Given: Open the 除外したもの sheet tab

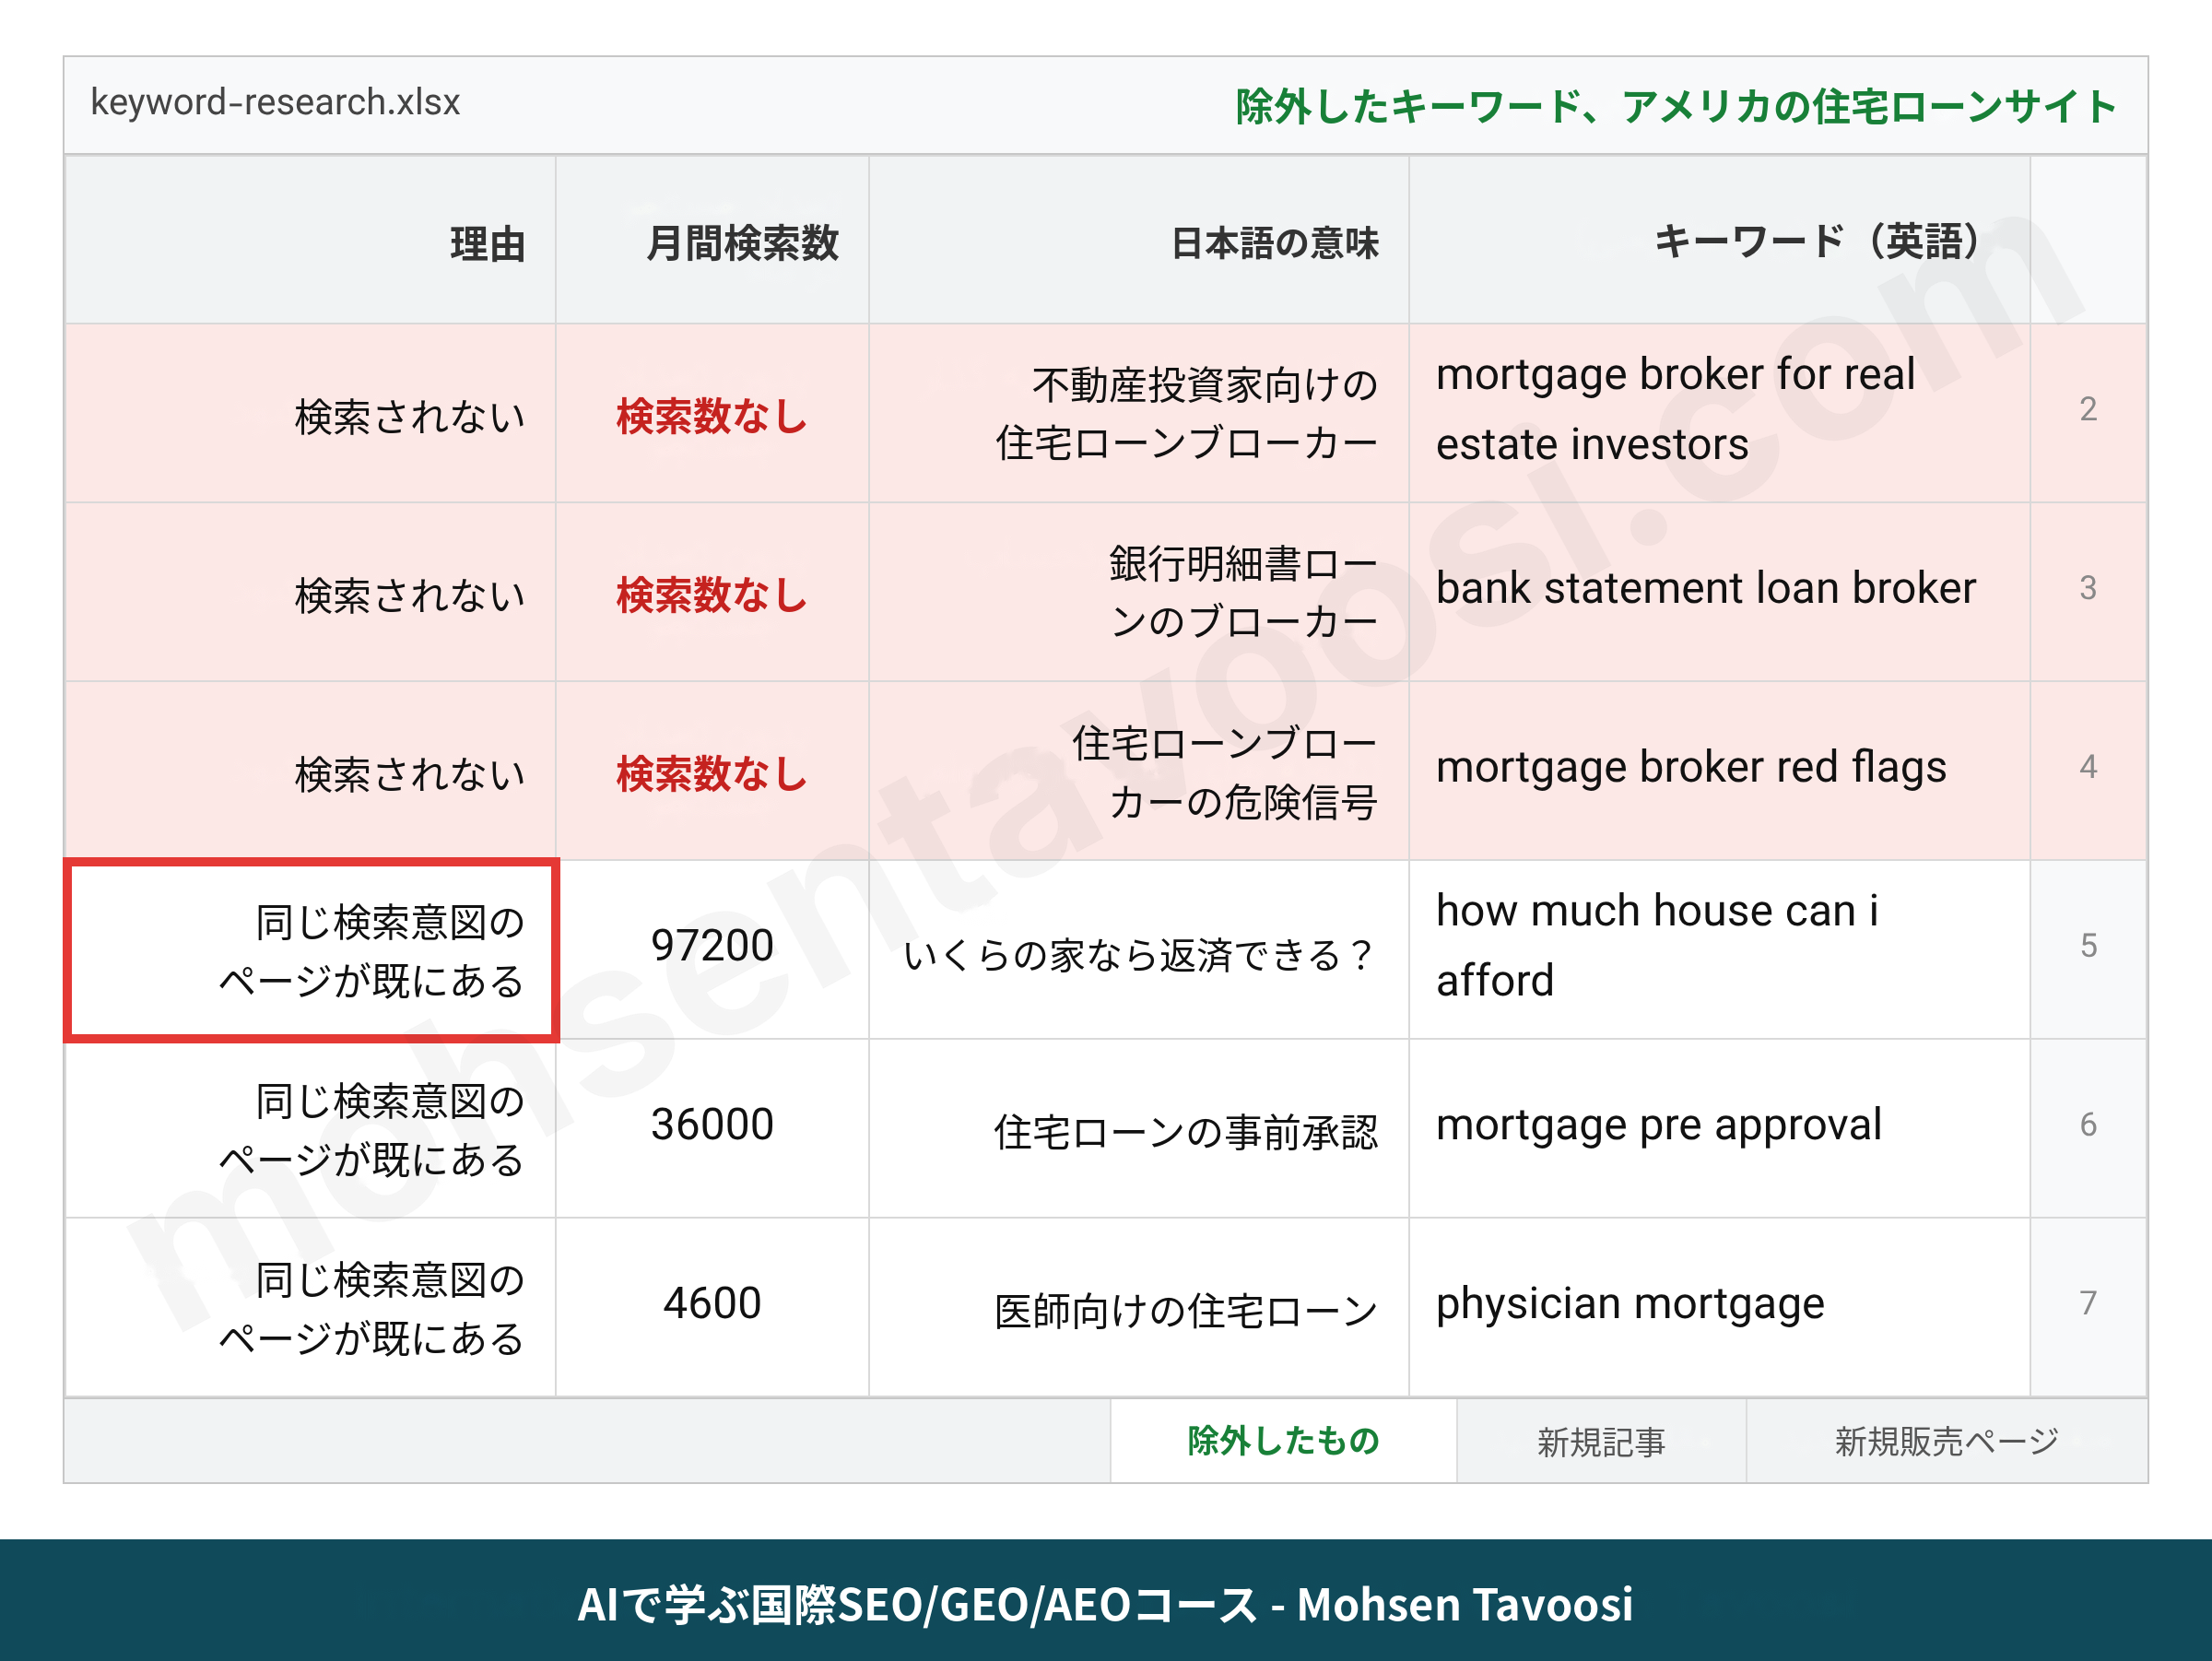Looking at the screenshot, I should 1283,1440.
